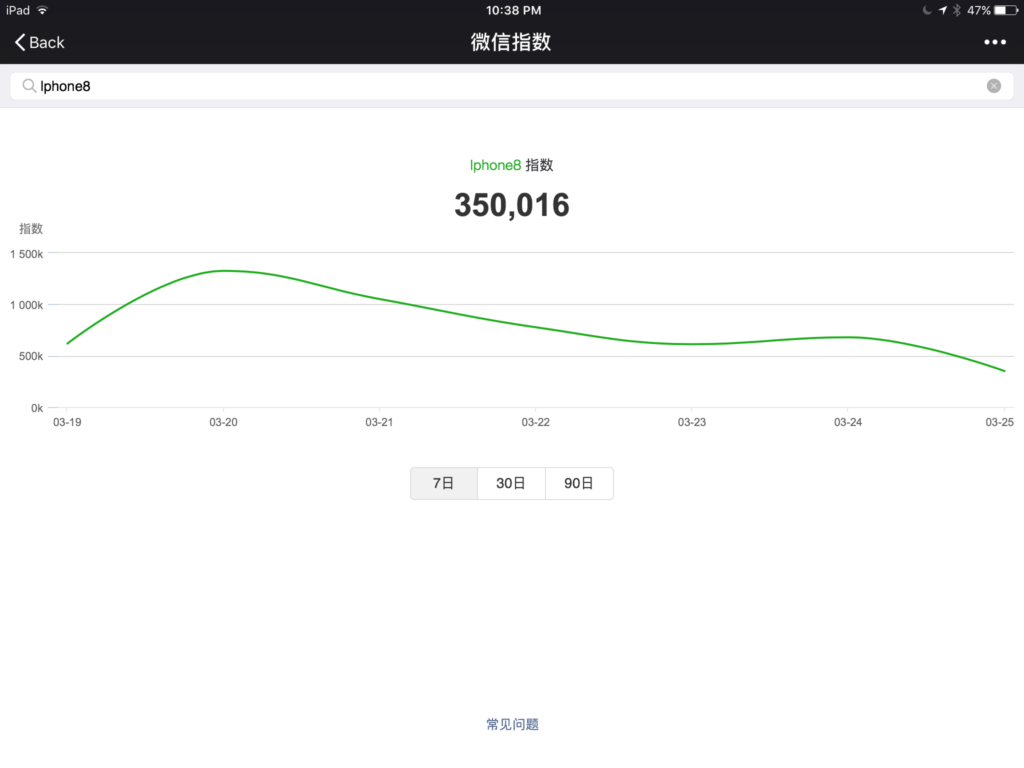Click the 500k axis label
The width and height of the screenshot is (1024, 768).
click(31, 356)
